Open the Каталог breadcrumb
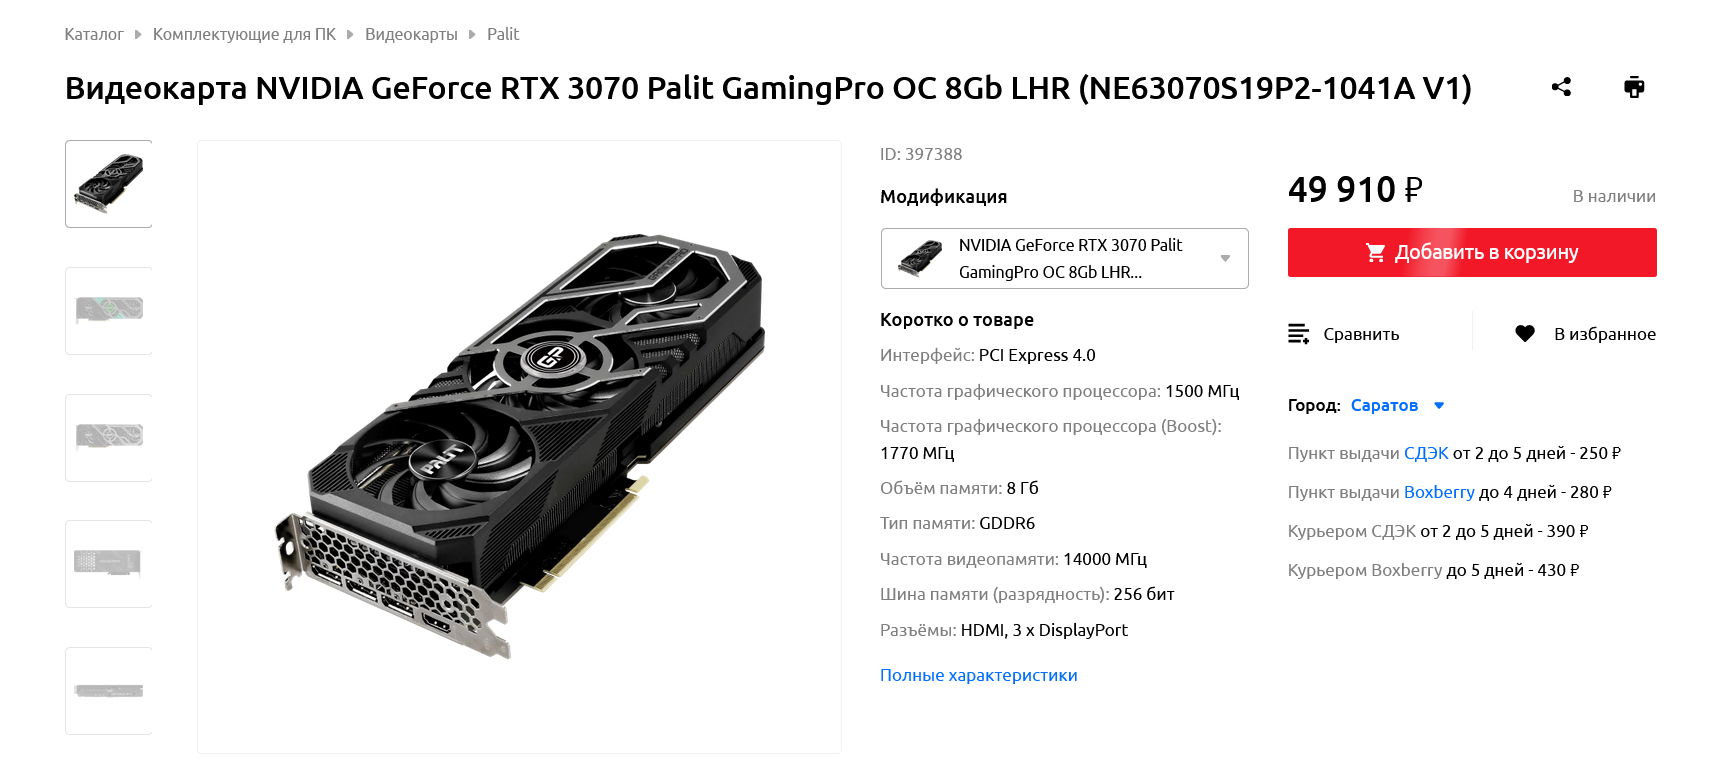The width and height of the screenshot is (1722, 762). point(94,34)
